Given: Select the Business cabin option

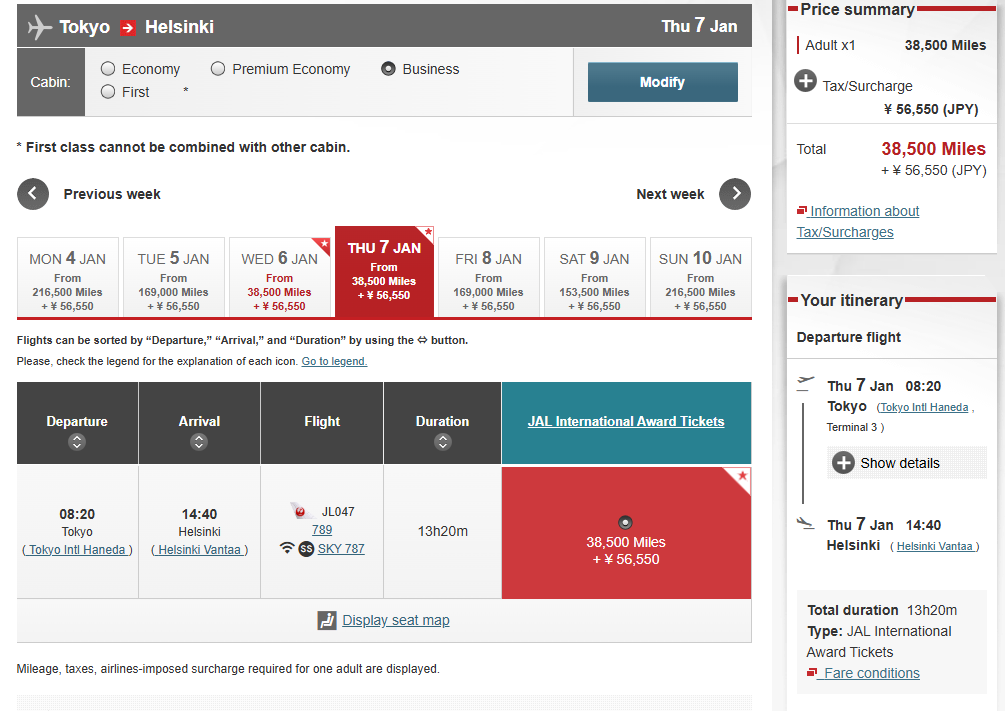Looking at the screenshot, I should click(x=388, y=69).
